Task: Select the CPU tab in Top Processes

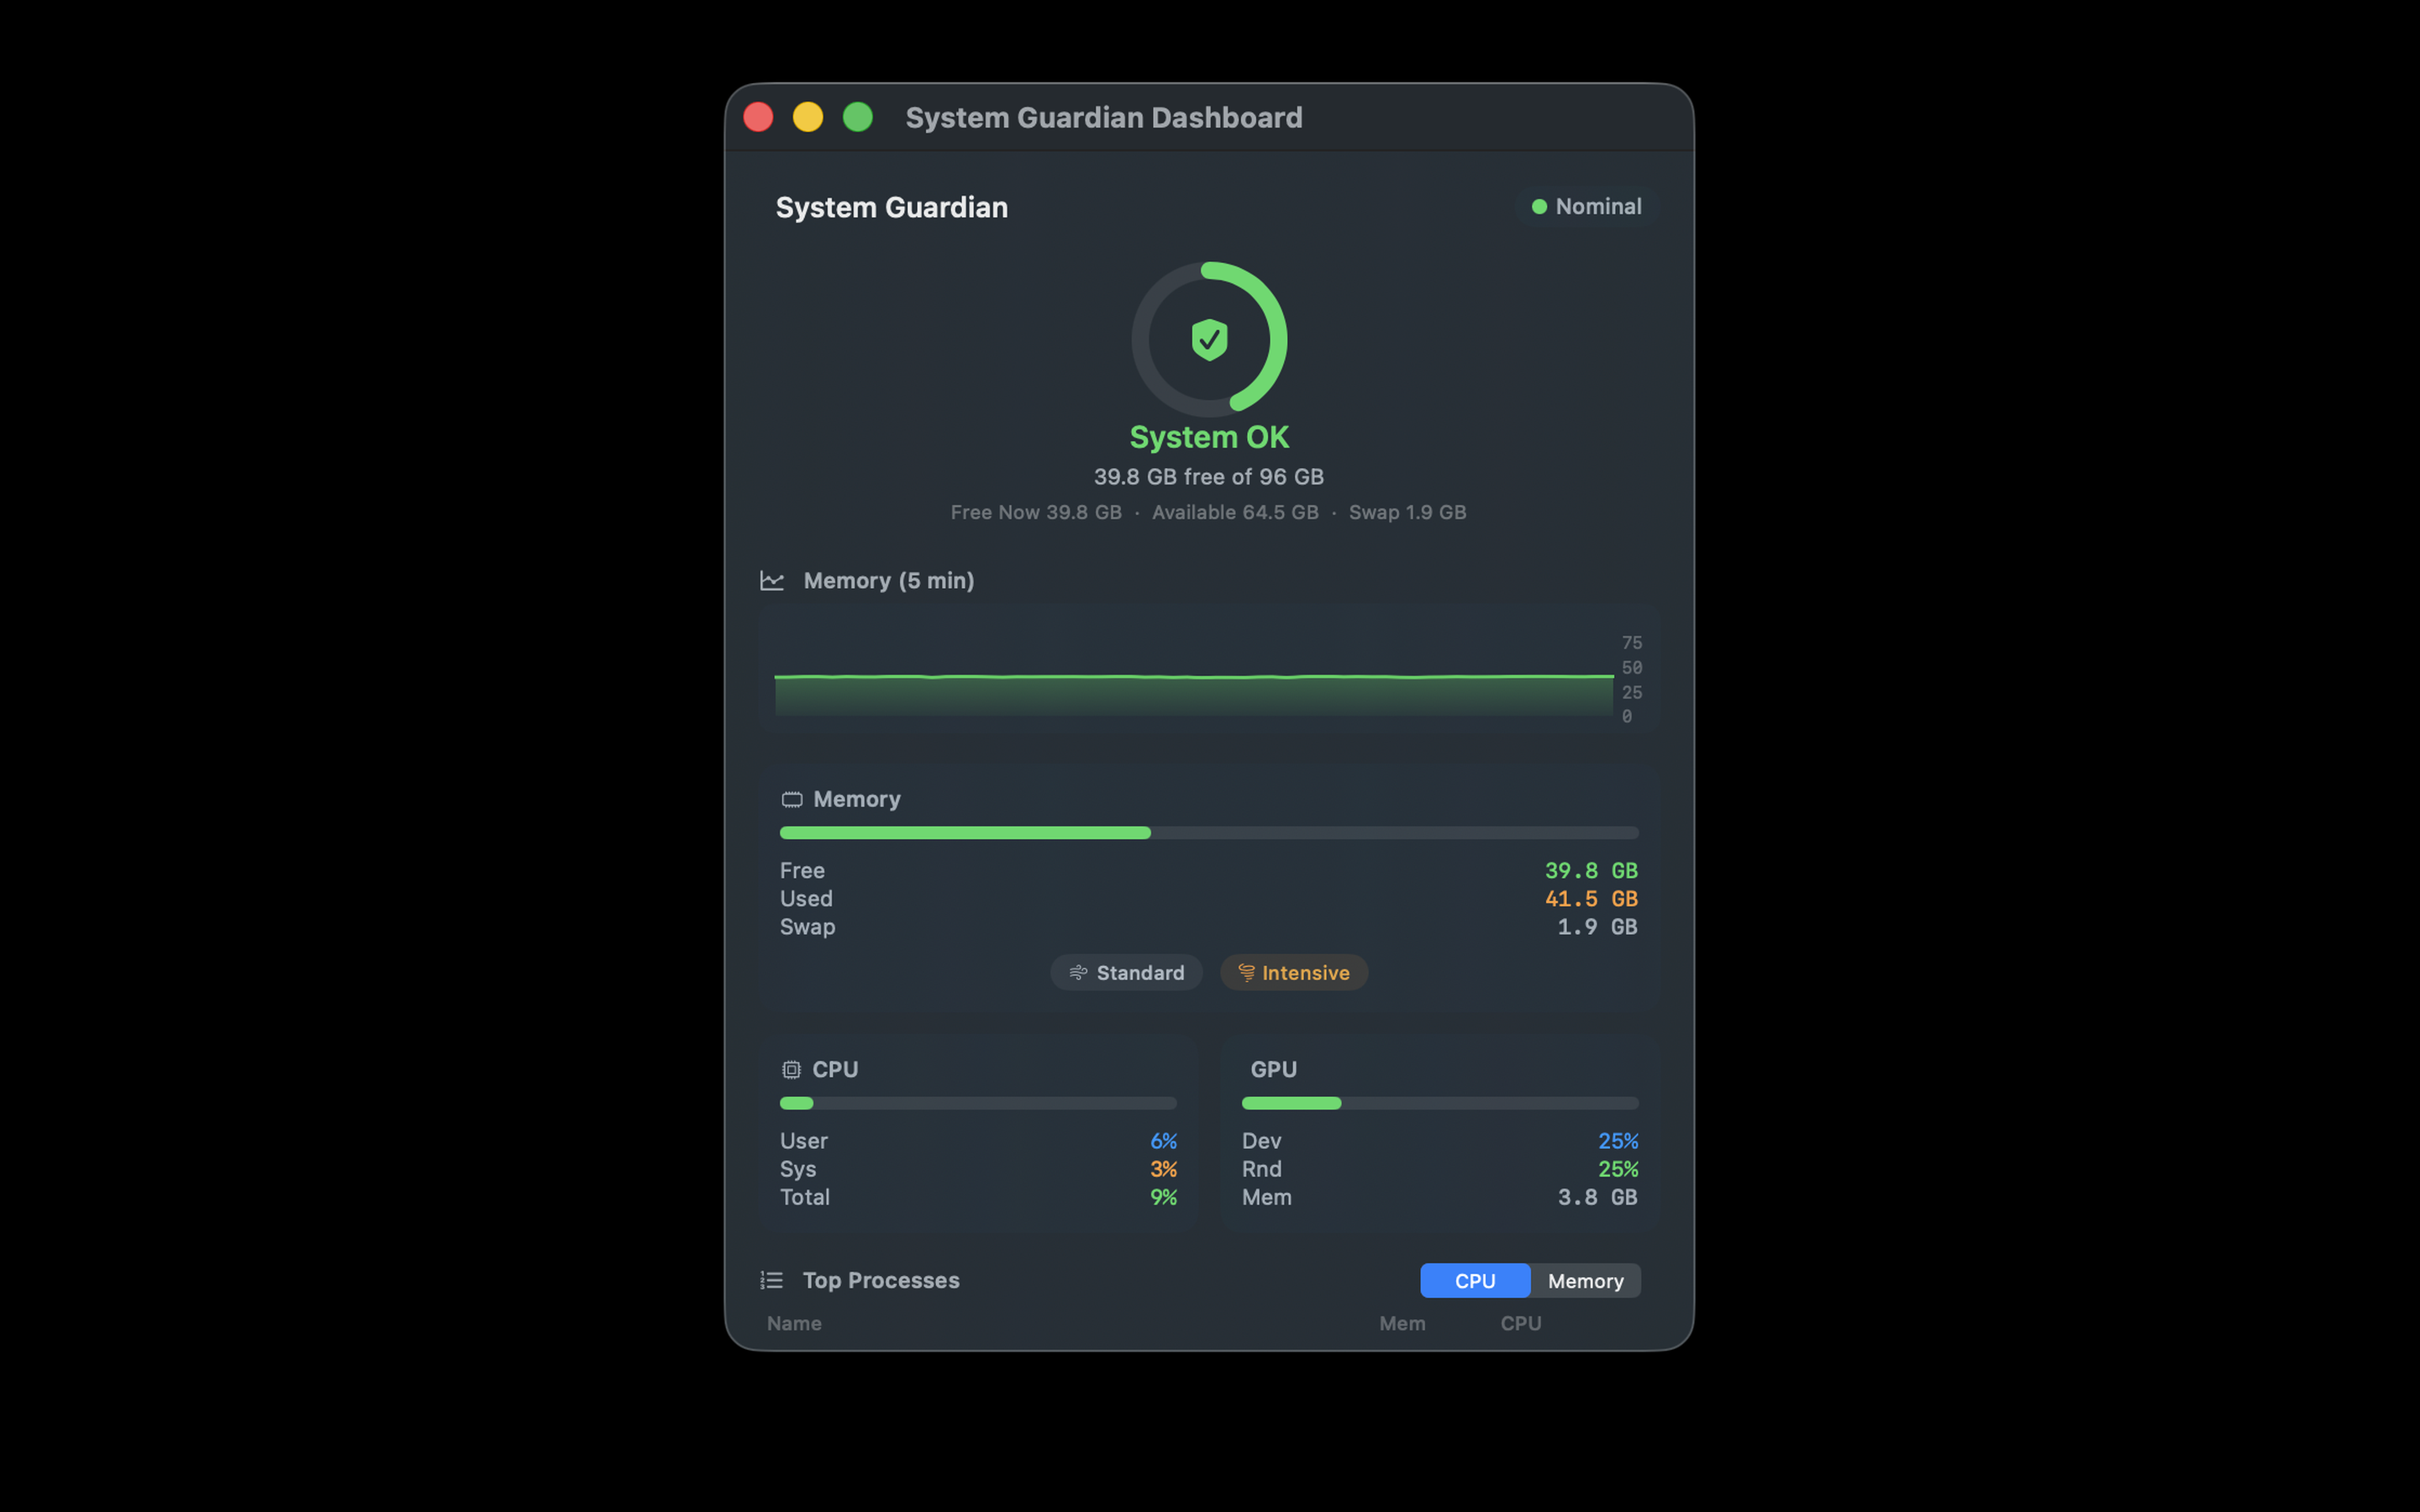Action: point(1475,1280)
